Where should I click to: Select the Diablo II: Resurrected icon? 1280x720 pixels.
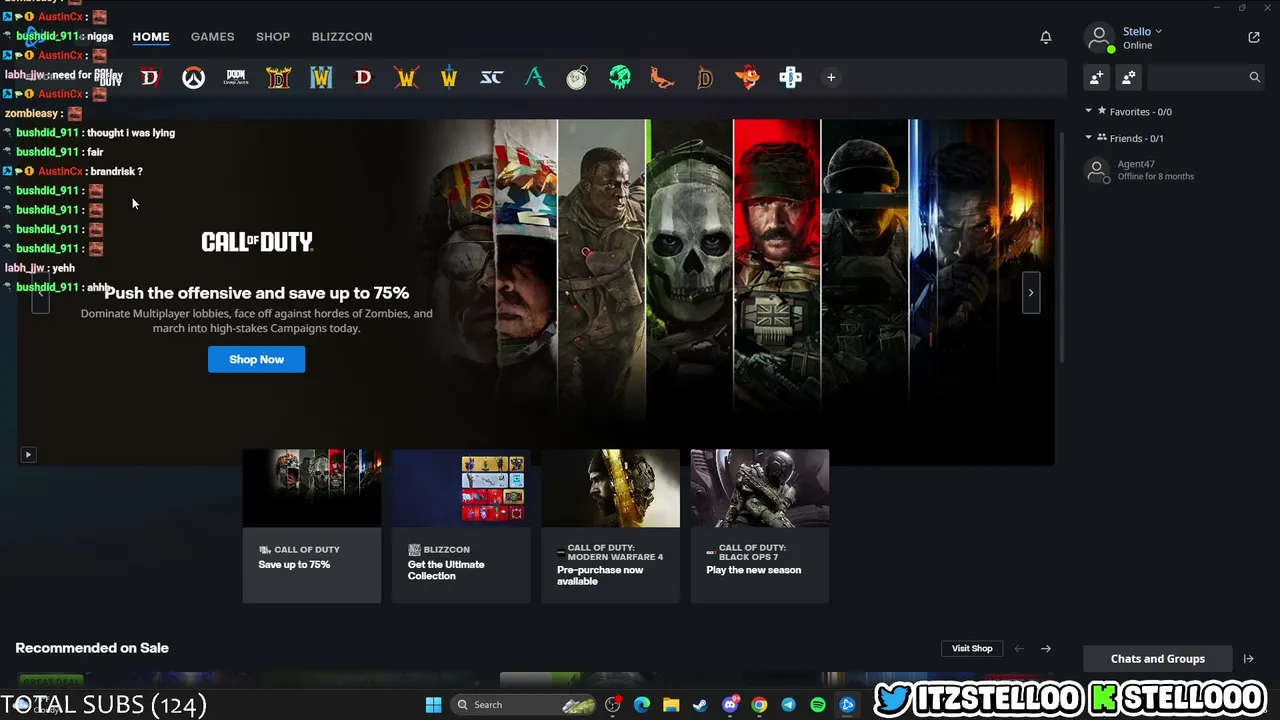pyautogui.click(x=278, y=77)
